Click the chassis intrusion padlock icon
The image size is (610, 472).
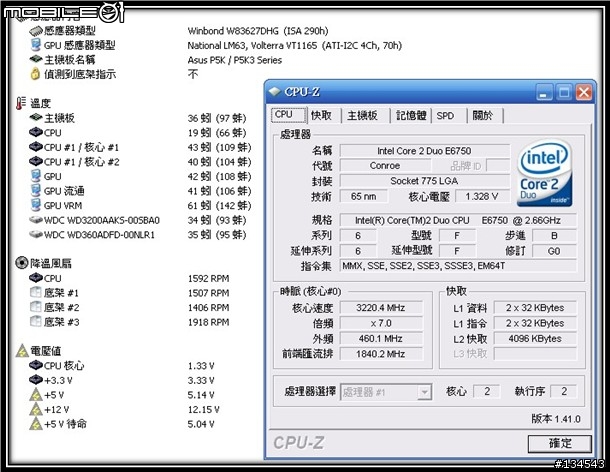click(35, 74)
